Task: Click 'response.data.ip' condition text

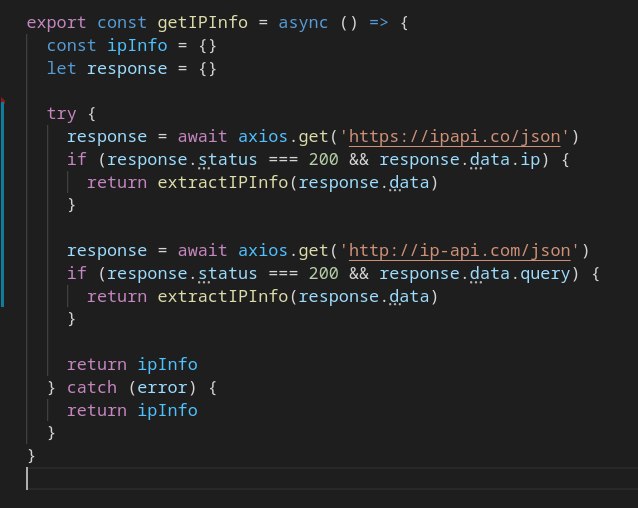Action: (x=460, y=159)
